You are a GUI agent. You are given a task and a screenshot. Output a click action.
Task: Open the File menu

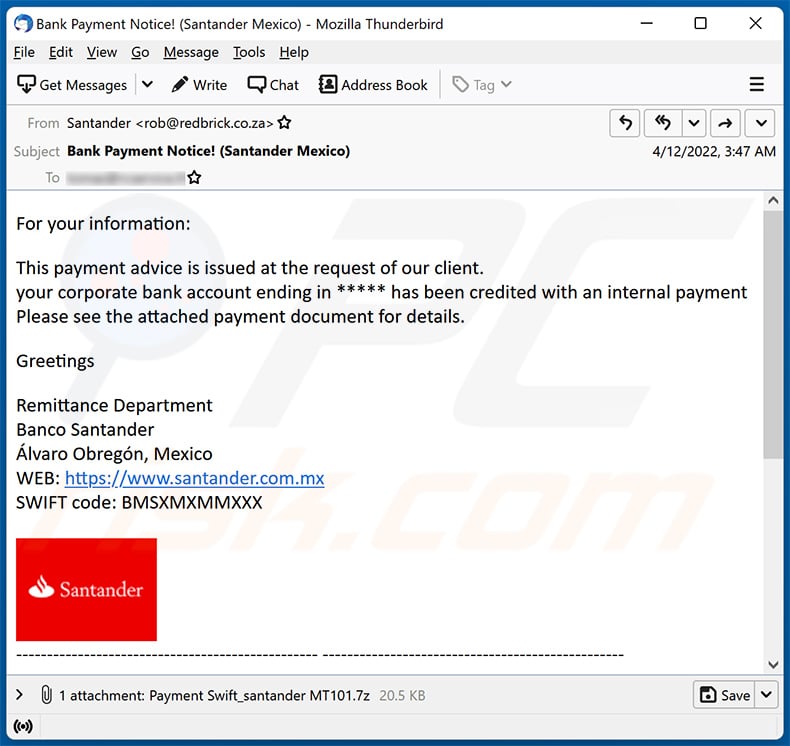pos(24,52)
